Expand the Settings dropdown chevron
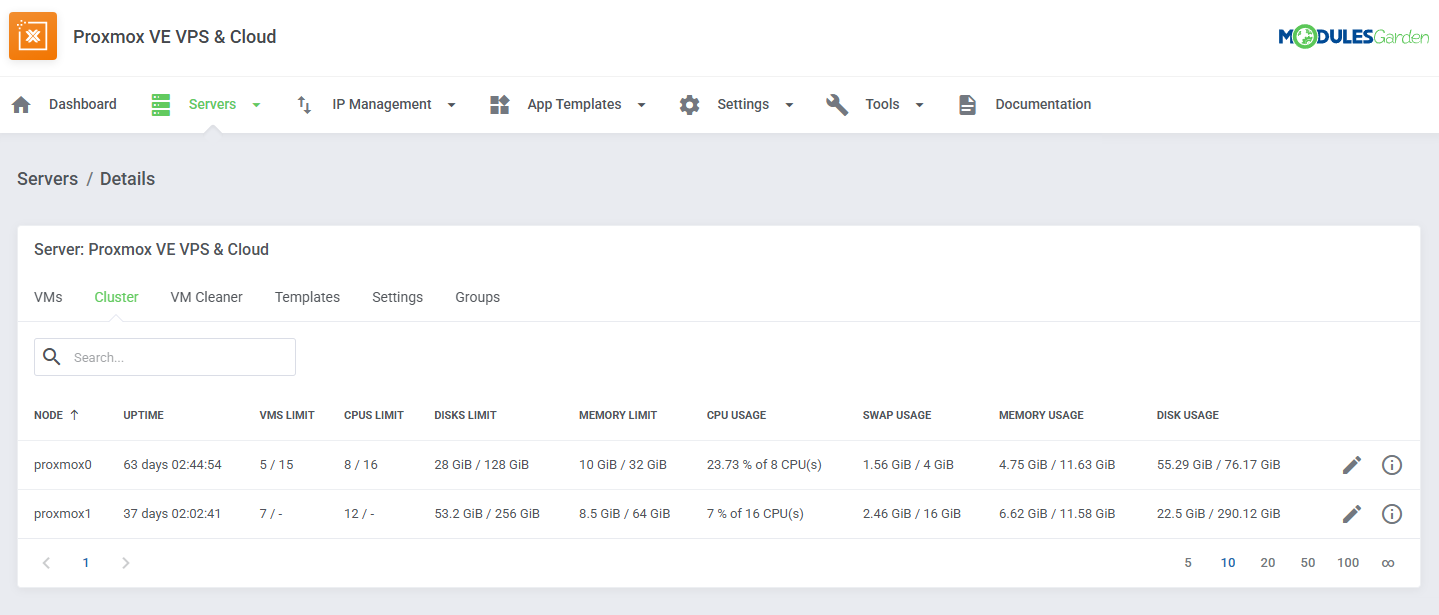The image size is (1439, 615). [x=789, y=104]
